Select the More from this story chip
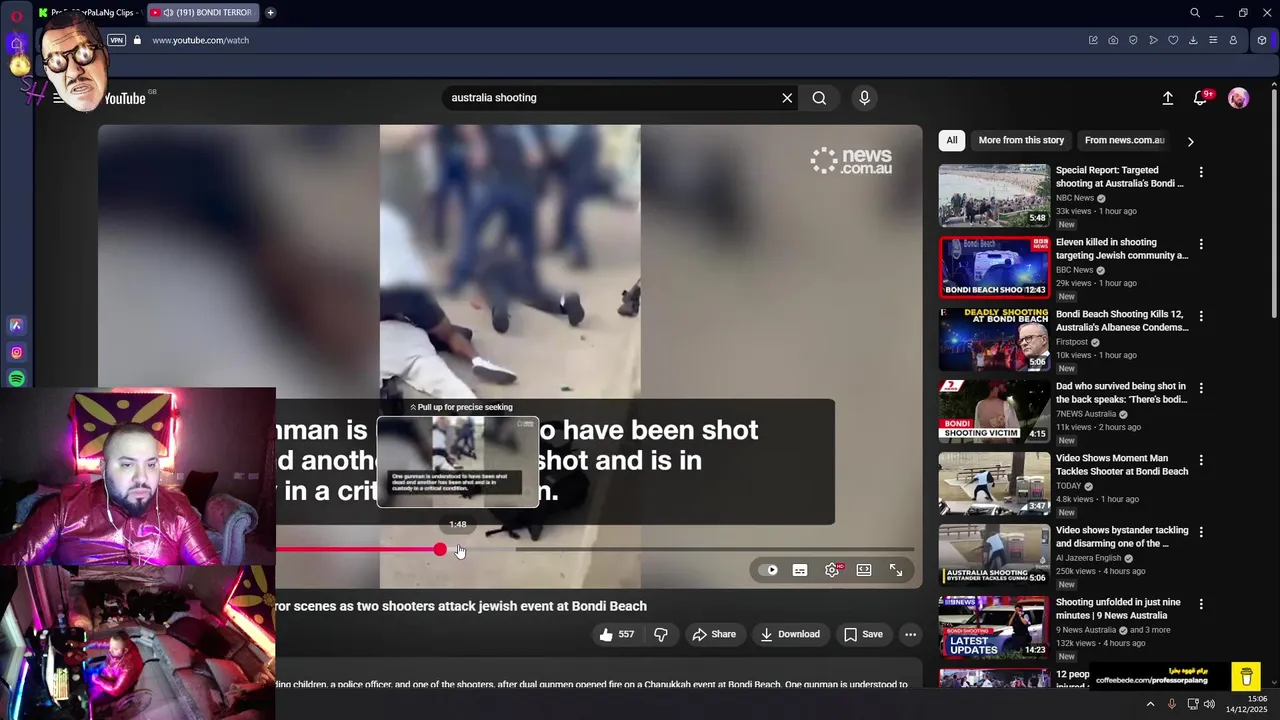1280x720 pixels. pos(1021,141)
